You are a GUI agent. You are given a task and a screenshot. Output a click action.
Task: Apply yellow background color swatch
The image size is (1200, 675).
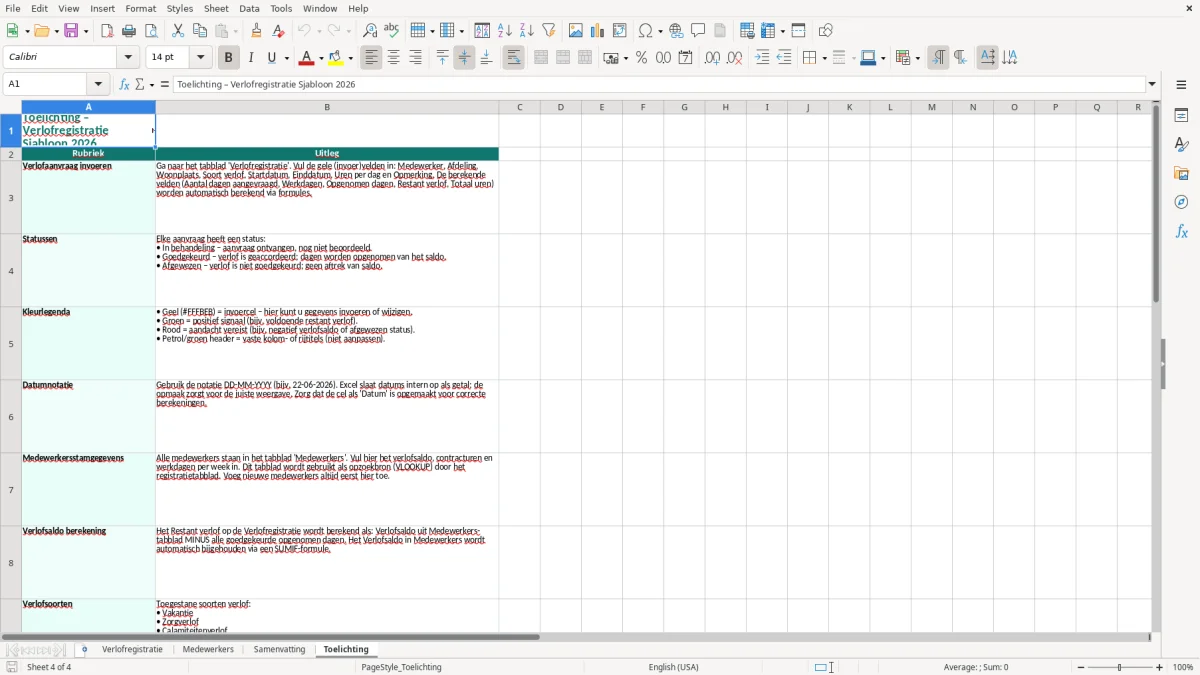pyautogui.click(x=337, y=58)
